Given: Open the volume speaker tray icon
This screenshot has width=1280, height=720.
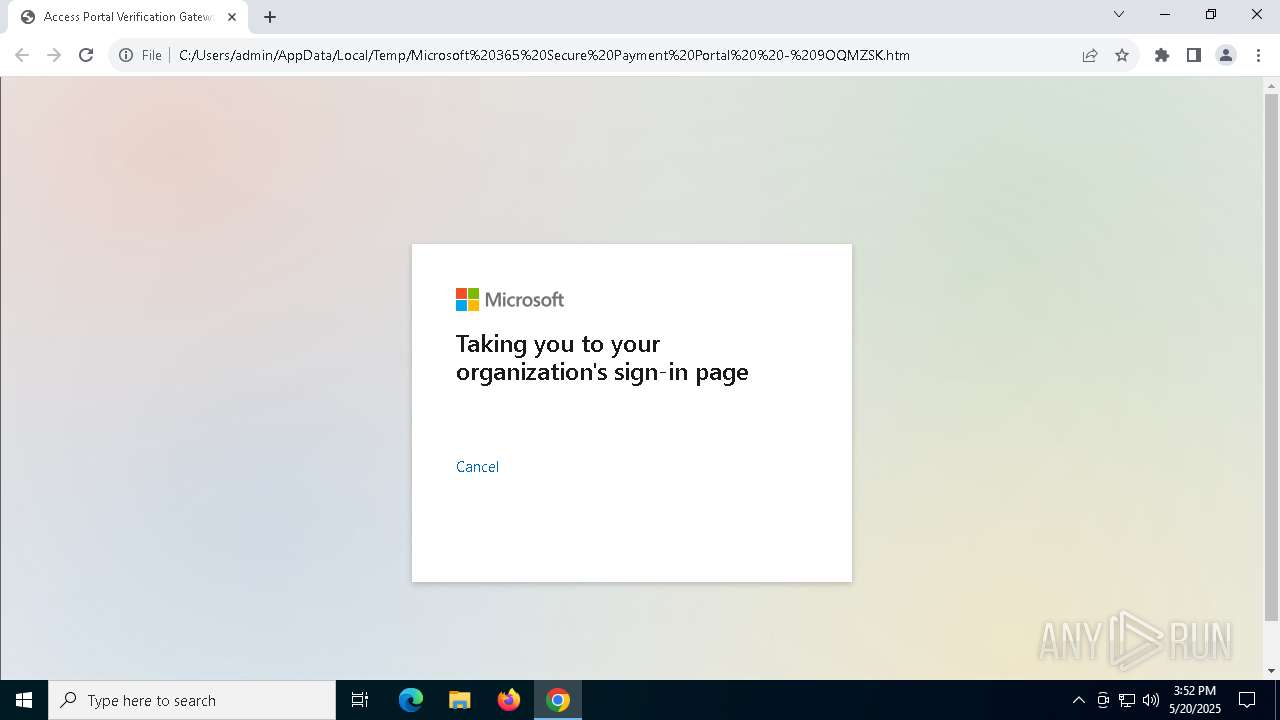Looking at the screenshot, I should [x=1151, y=700].
